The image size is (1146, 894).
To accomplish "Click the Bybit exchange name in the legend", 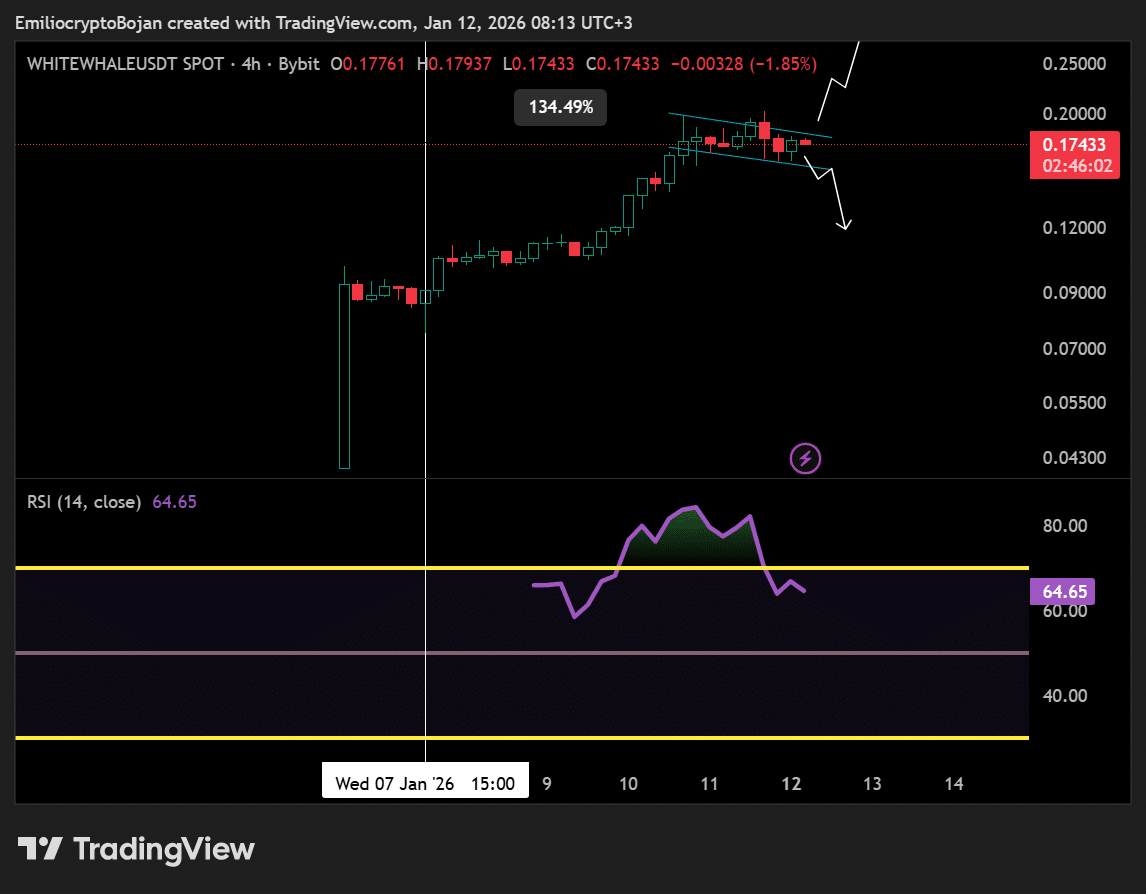I will tap(300, 63).
